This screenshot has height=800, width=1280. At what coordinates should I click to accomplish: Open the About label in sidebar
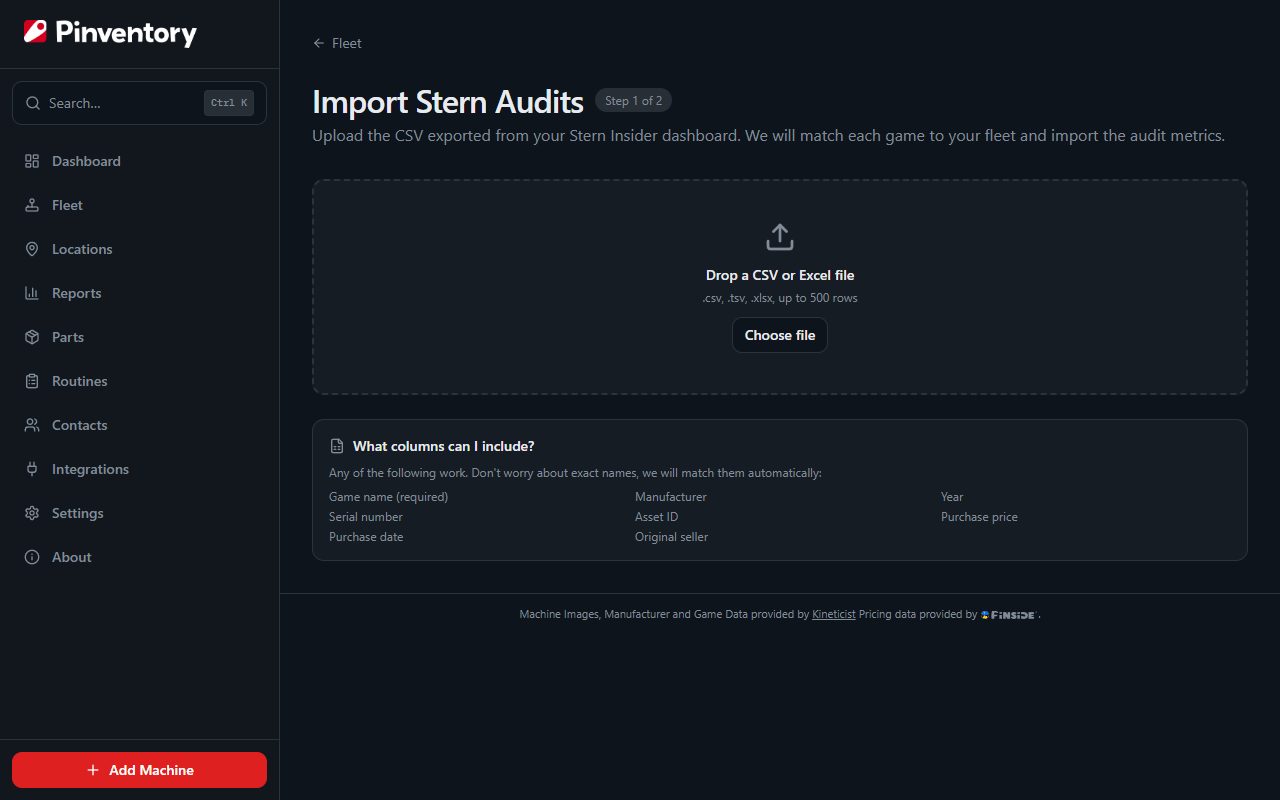pos(71,557)
